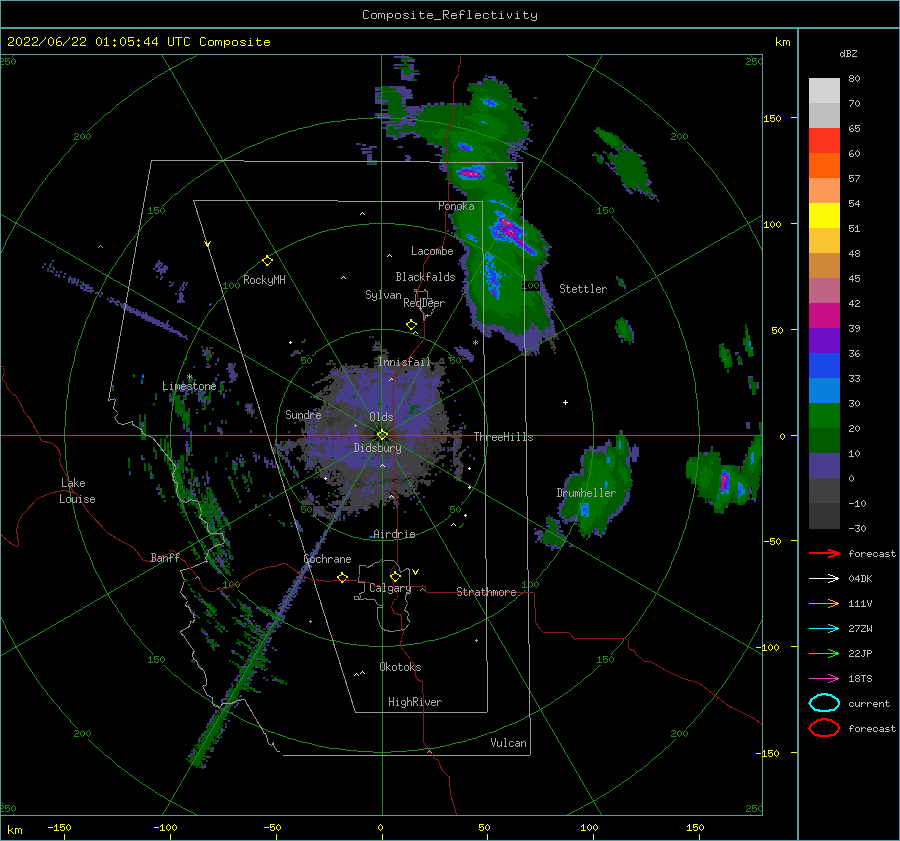This screenshot has width=900, height=841.
Task: Click the intense storm cell east of Lacombe
Action: coord(514,233)
